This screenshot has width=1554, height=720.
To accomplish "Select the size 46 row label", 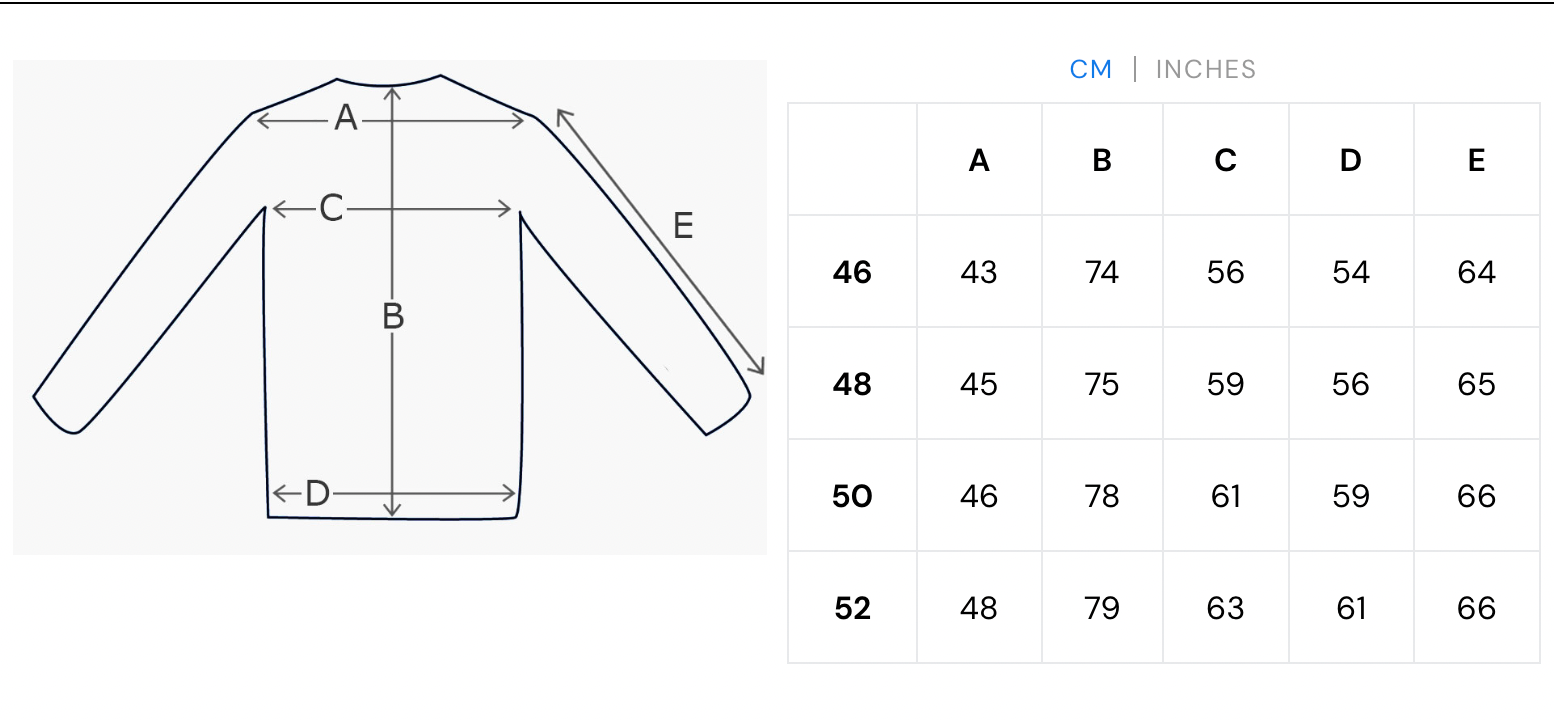I will (x=852, y=272).
